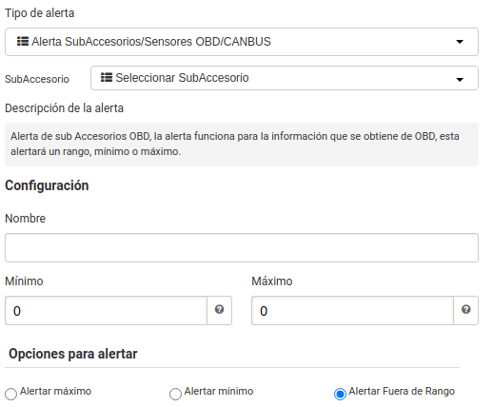The image size is (493, 407).
Task: Click the SubAccesorio label
Action: [37, 79]
